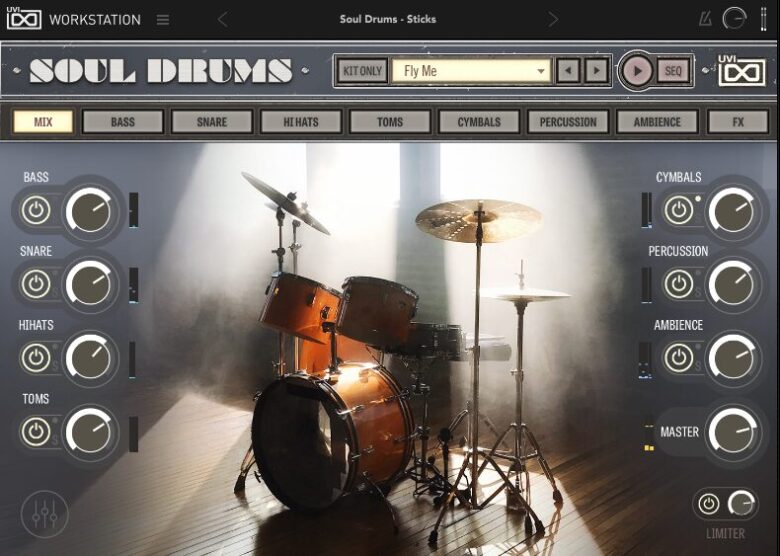Select previous kit preset with the left triangle button
Image resolution: width=780 pixels, height=556 pixels.
click(x=568, y=71)
